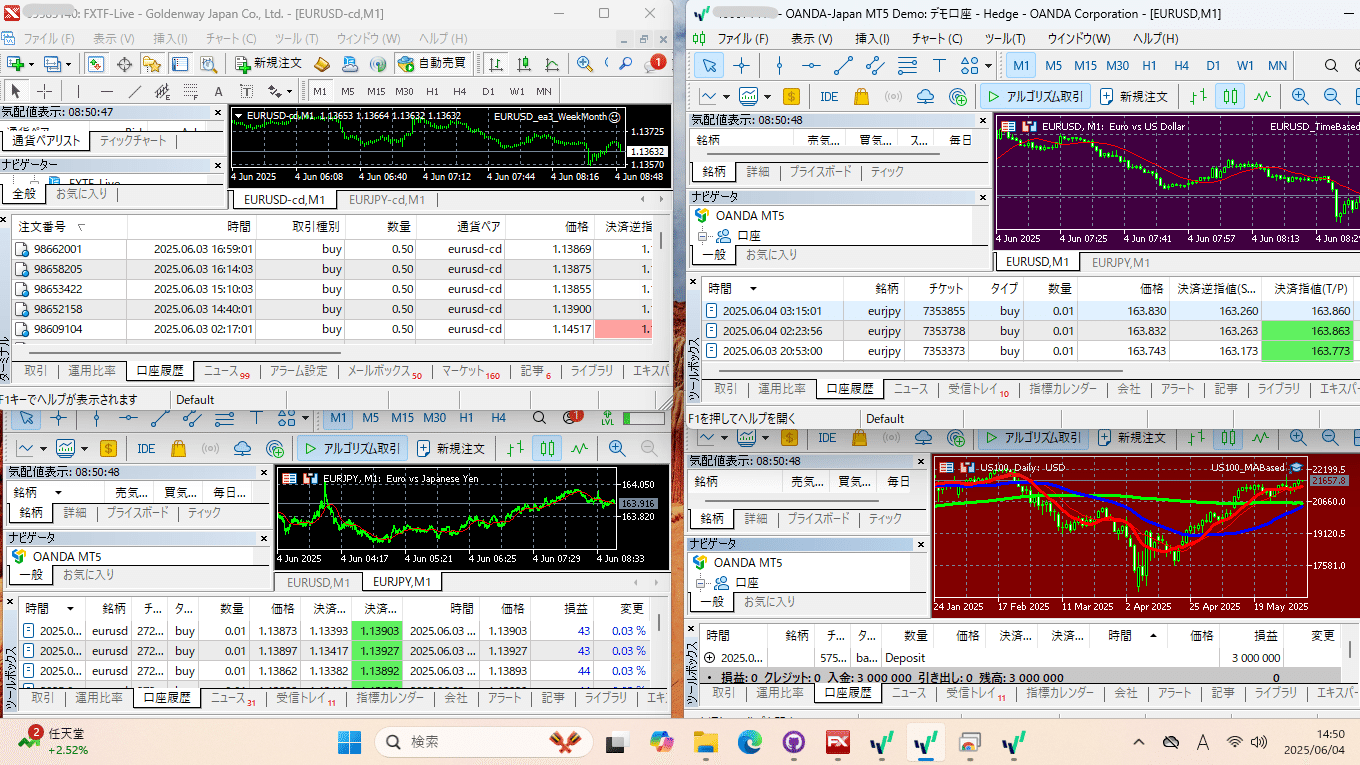Select M15 timeframe in OANDA EURUSD window
Image resolution: width=1360 pixels, height=765 pixels.
[1085, 66]
